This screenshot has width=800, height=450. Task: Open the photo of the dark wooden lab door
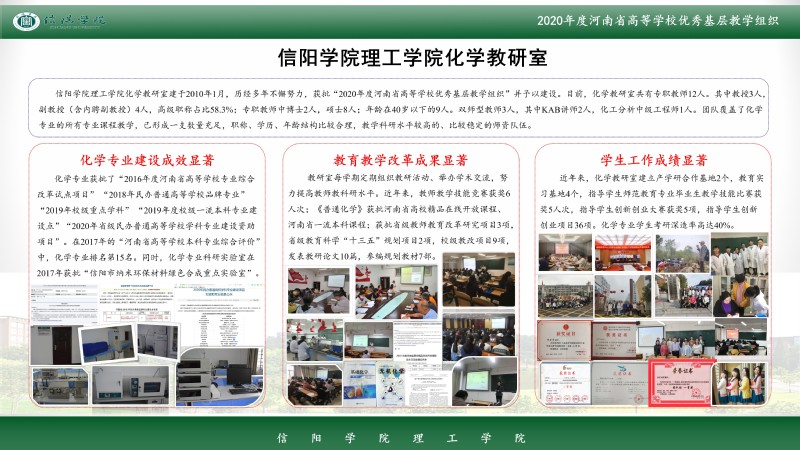pos(56,345)
